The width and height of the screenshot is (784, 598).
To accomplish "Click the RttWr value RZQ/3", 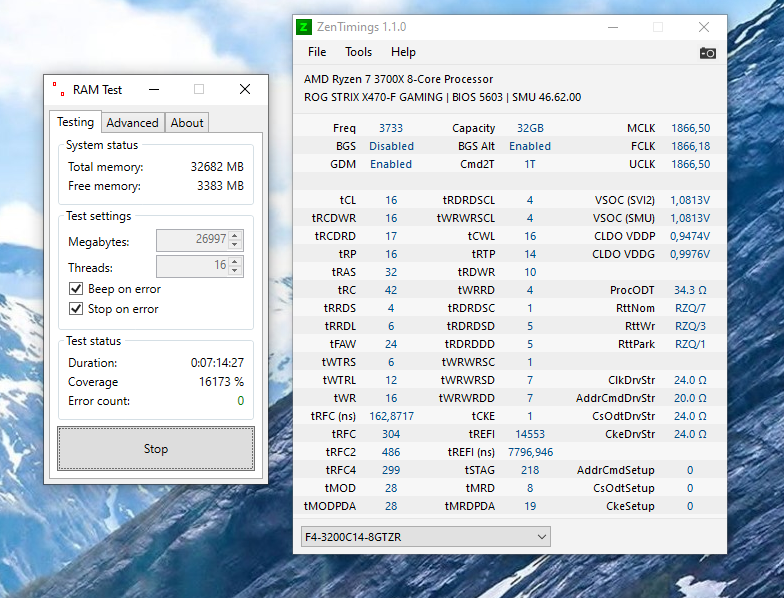I will tap(690, 326).
